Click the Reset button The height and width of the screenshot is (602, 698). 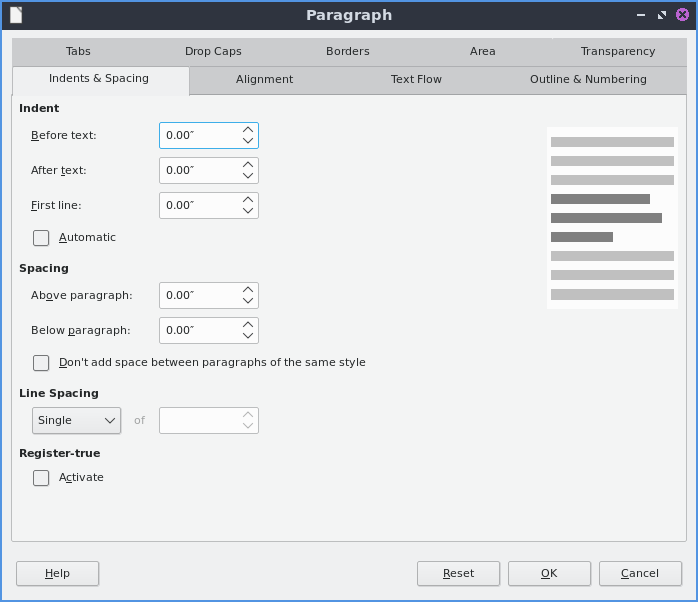tap(458, 574)
